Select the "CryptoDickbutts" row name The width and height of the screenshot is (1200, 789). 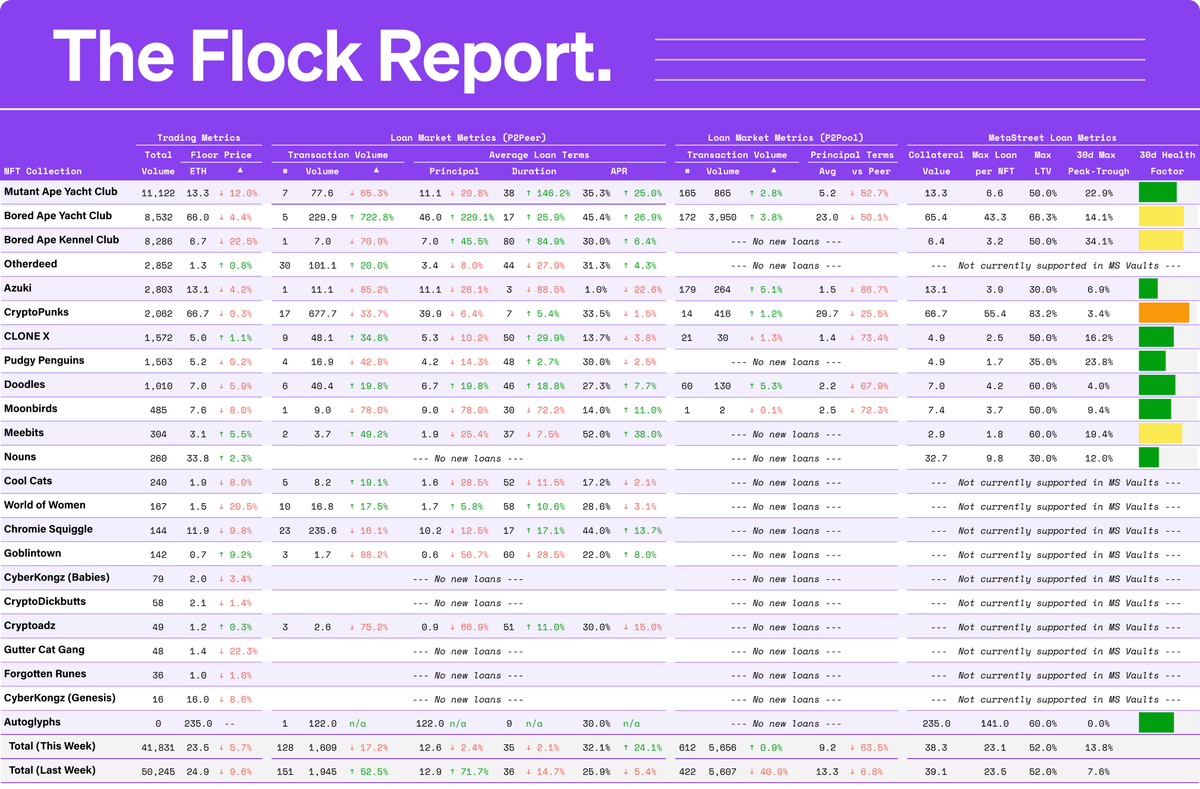tap(44, 601)
